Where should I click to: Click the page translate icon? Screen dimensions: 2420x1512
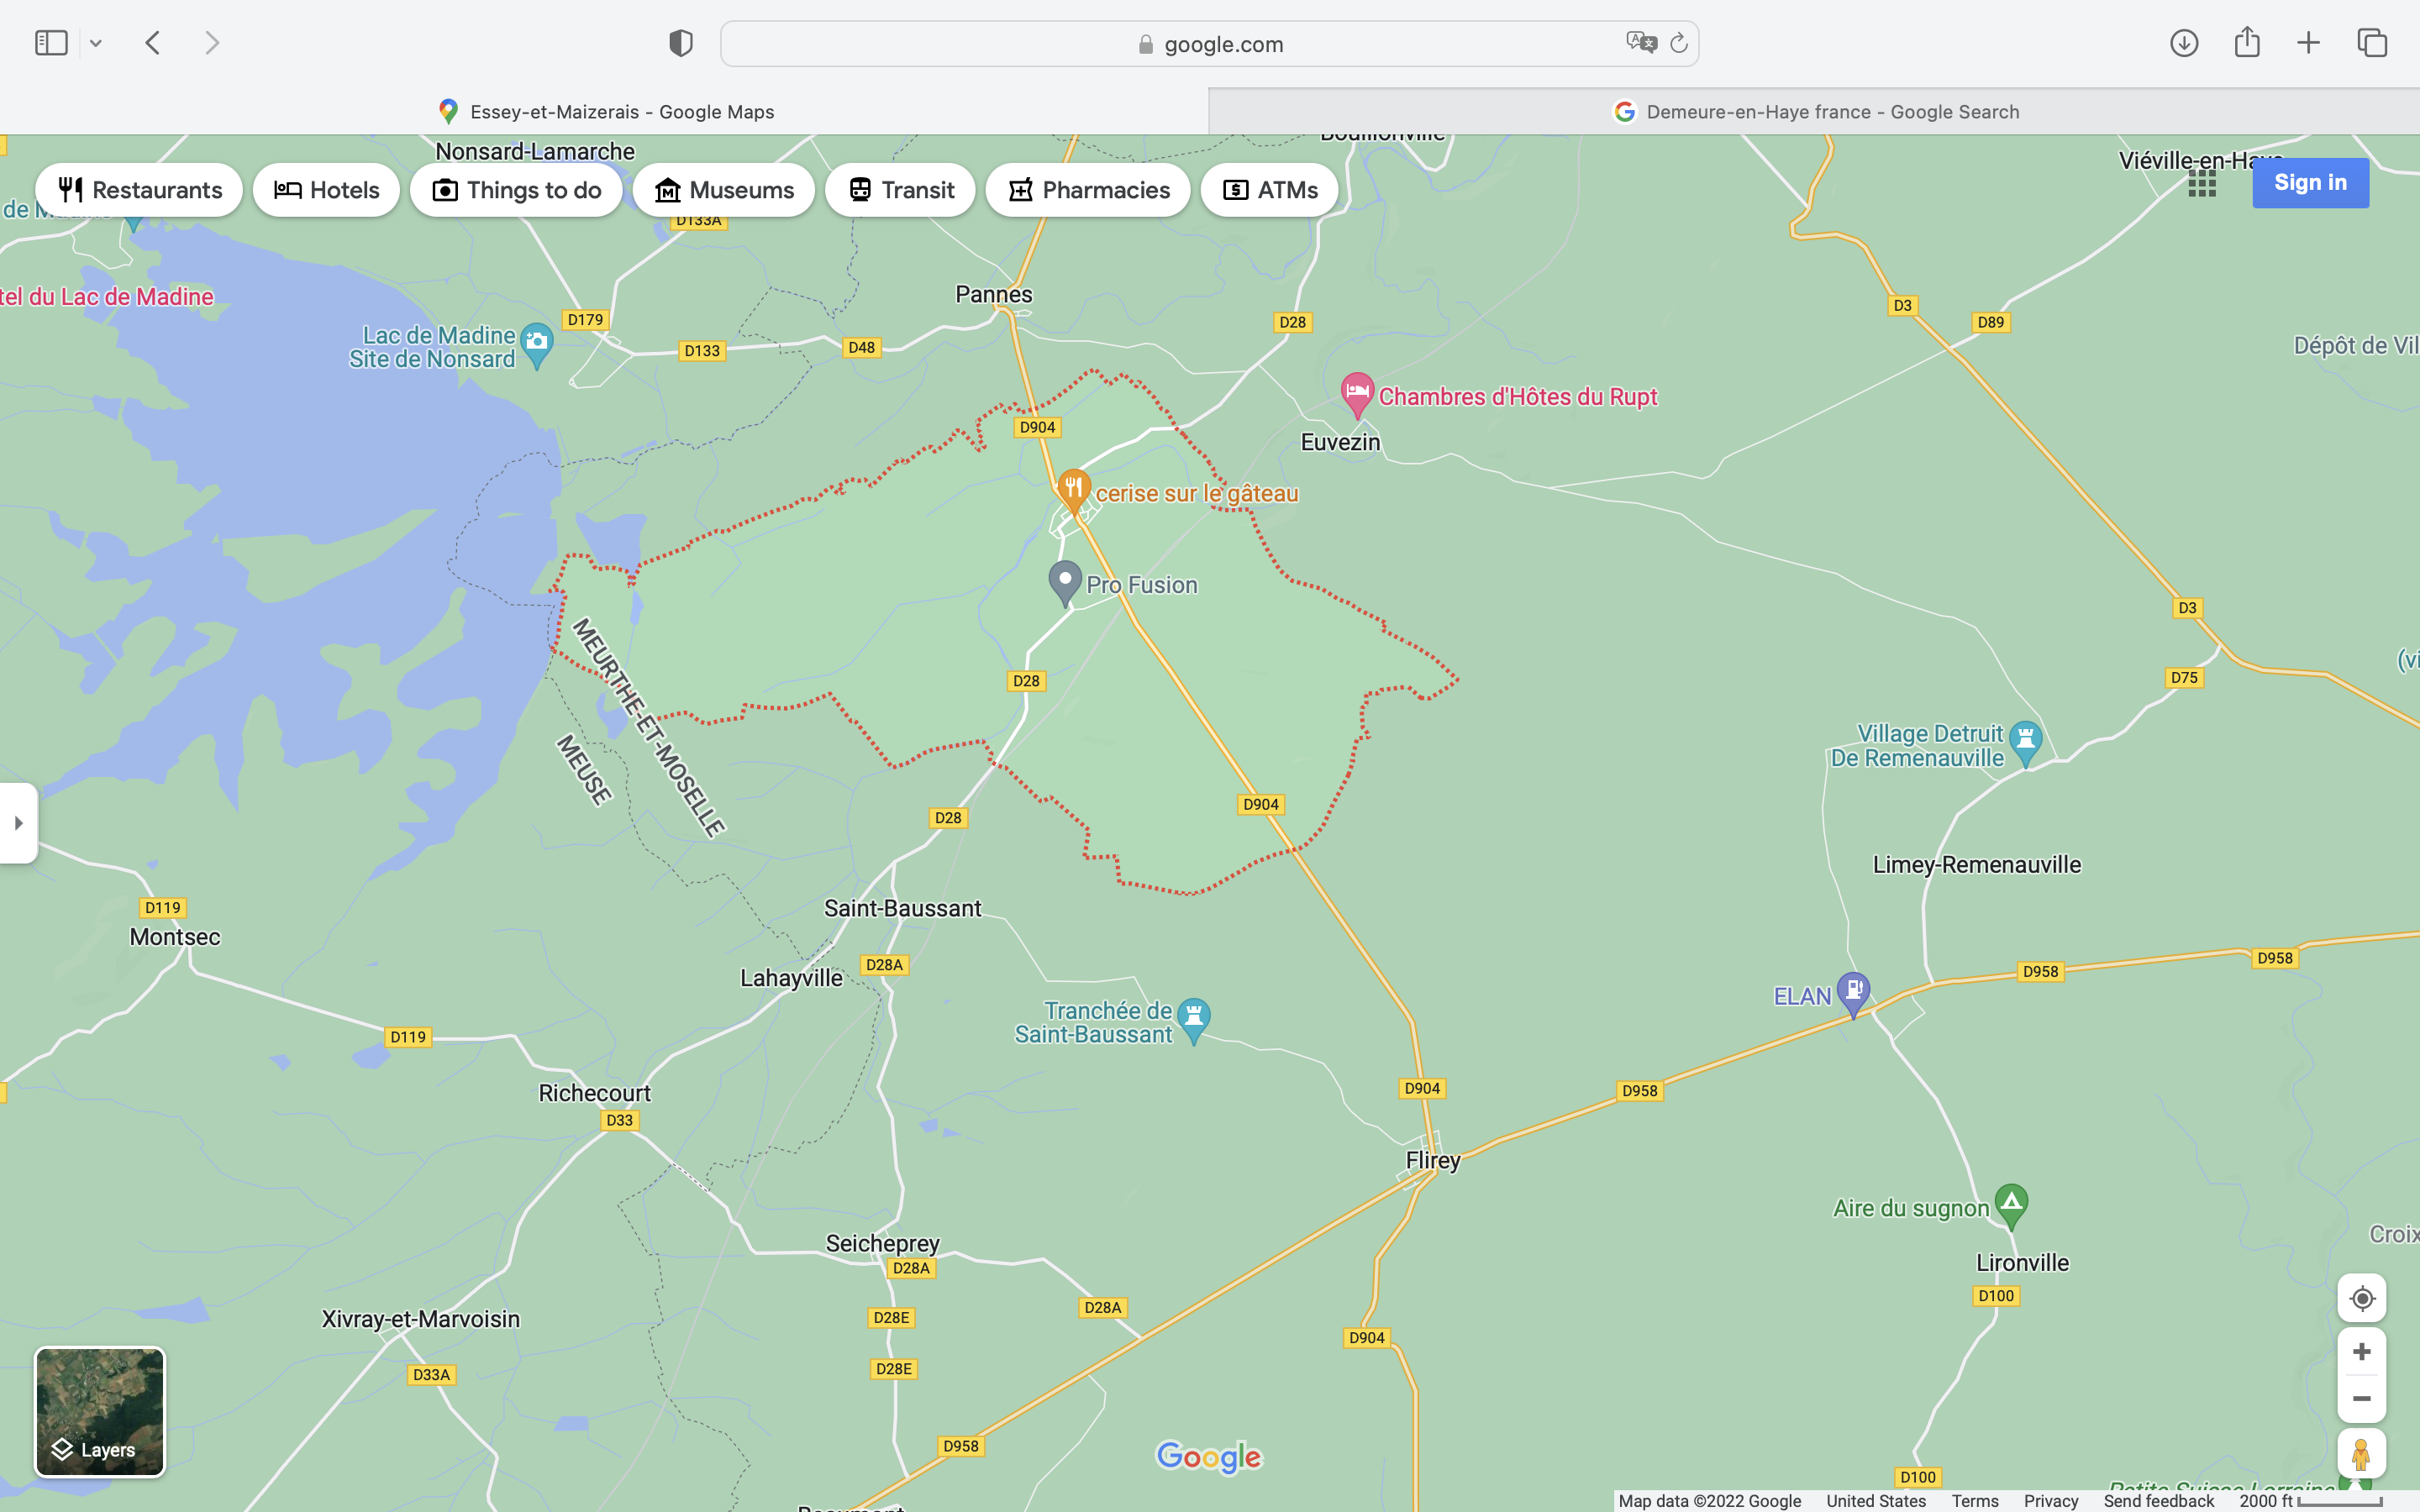coord(1640,43)
